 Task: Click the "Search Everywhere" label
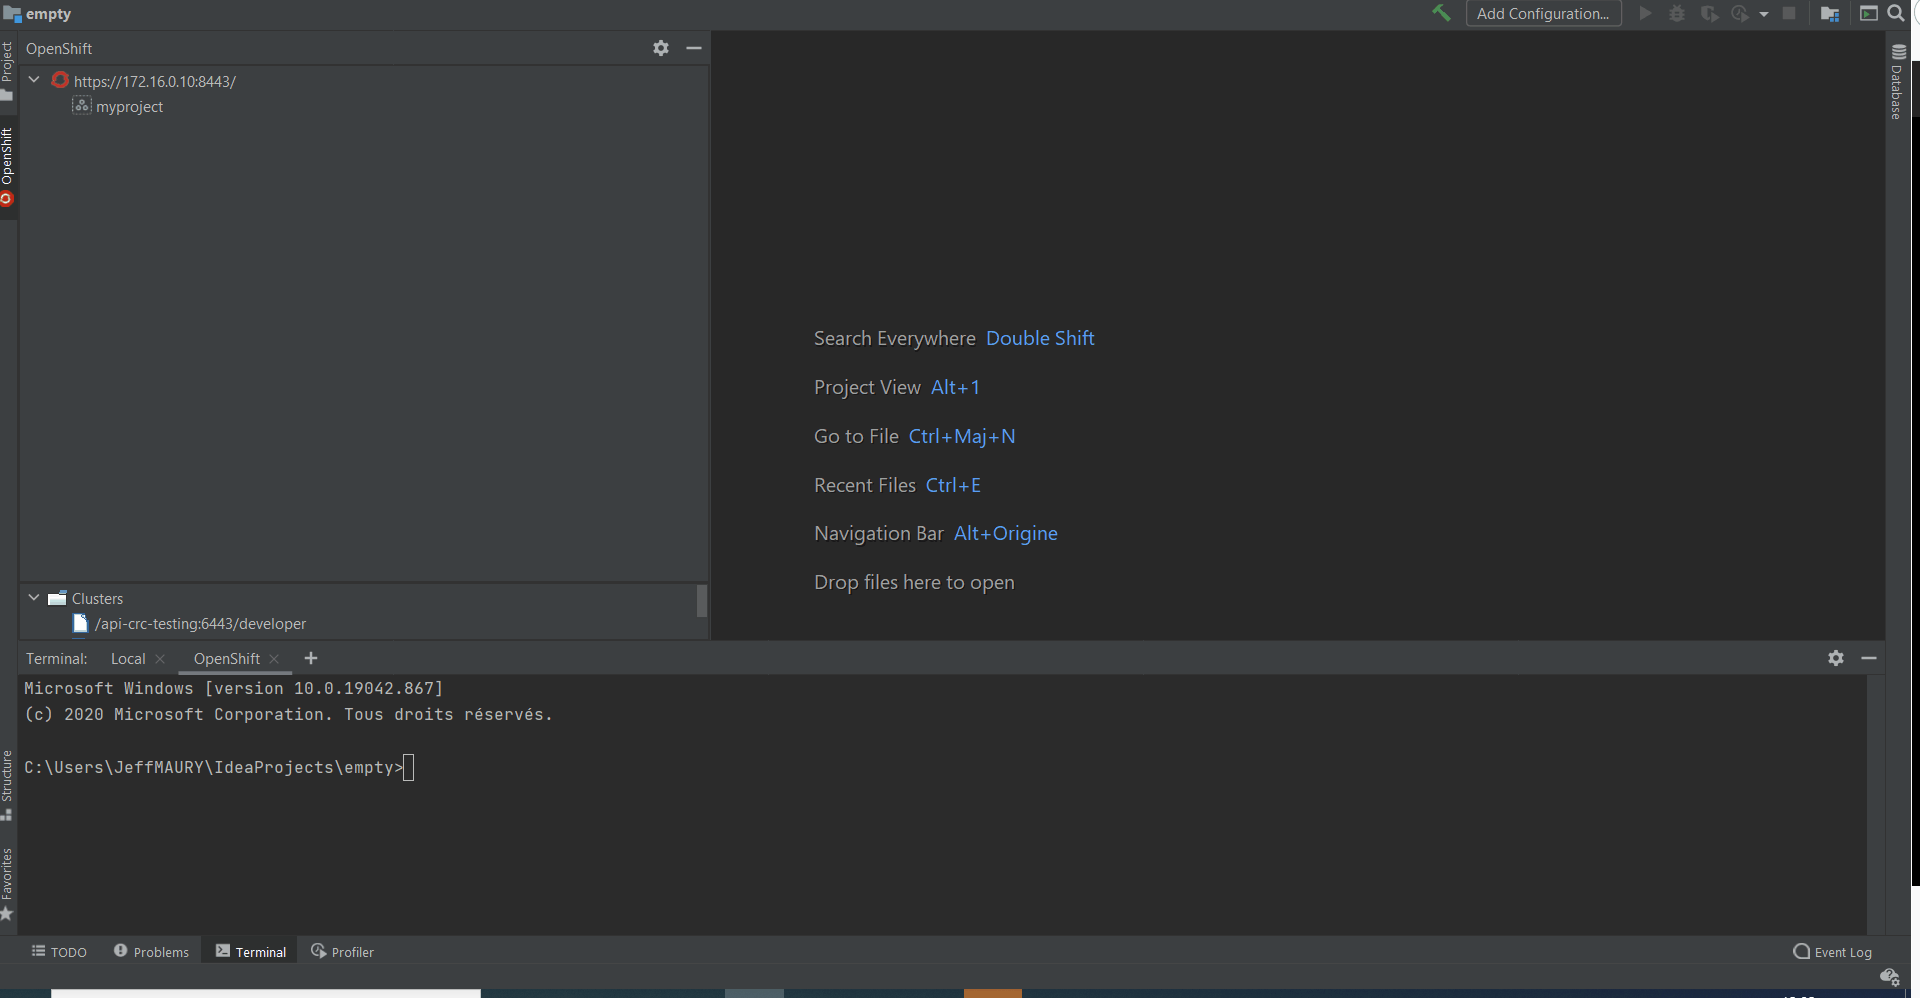pos(895,338)
